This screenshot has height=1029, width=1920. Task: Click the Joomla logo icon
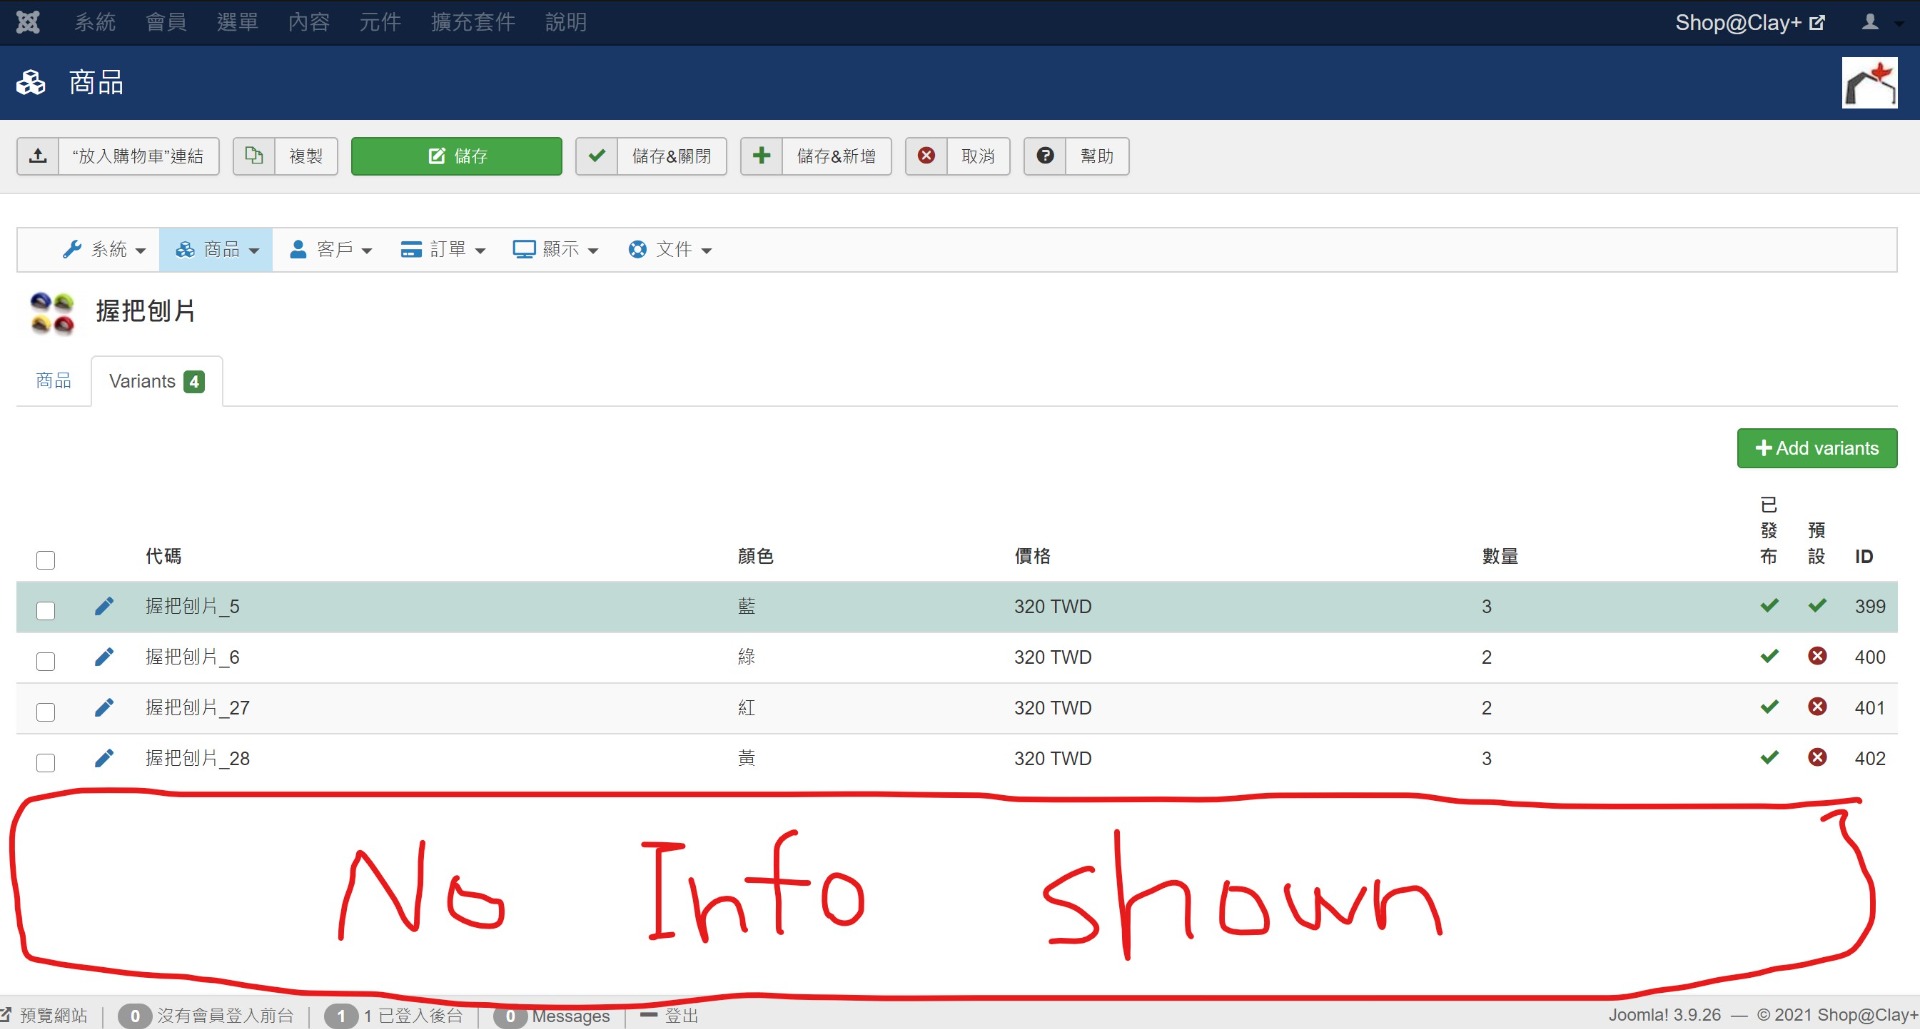pyautogui.click(x=28, y=22)
